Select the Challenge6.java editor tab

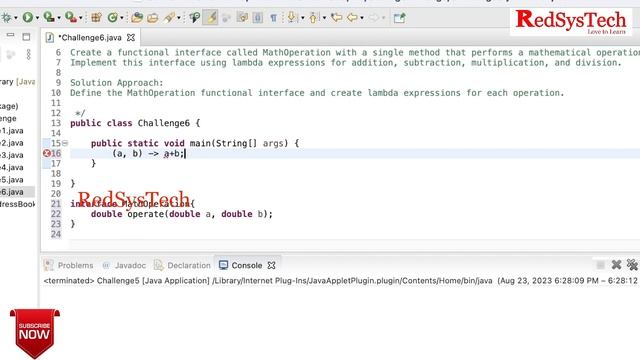(90, 38)
